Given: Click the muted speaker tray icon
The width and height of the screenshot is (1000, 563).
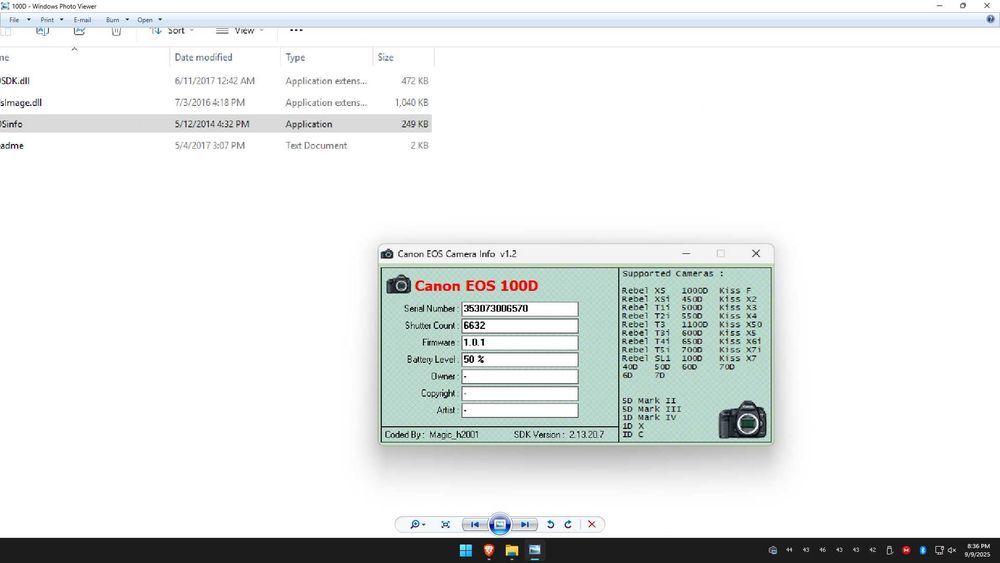Looking at the screenshot, I should pos(952,550).
